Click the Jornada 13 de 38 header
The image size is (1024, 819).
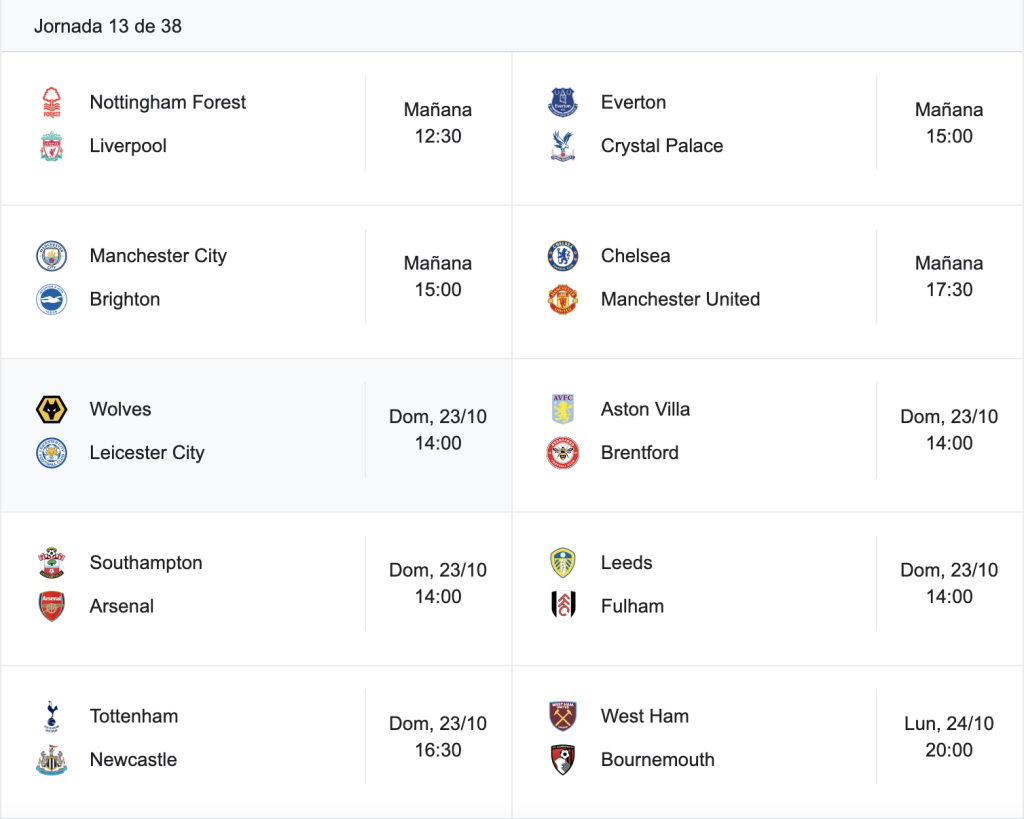pos(108,26)
